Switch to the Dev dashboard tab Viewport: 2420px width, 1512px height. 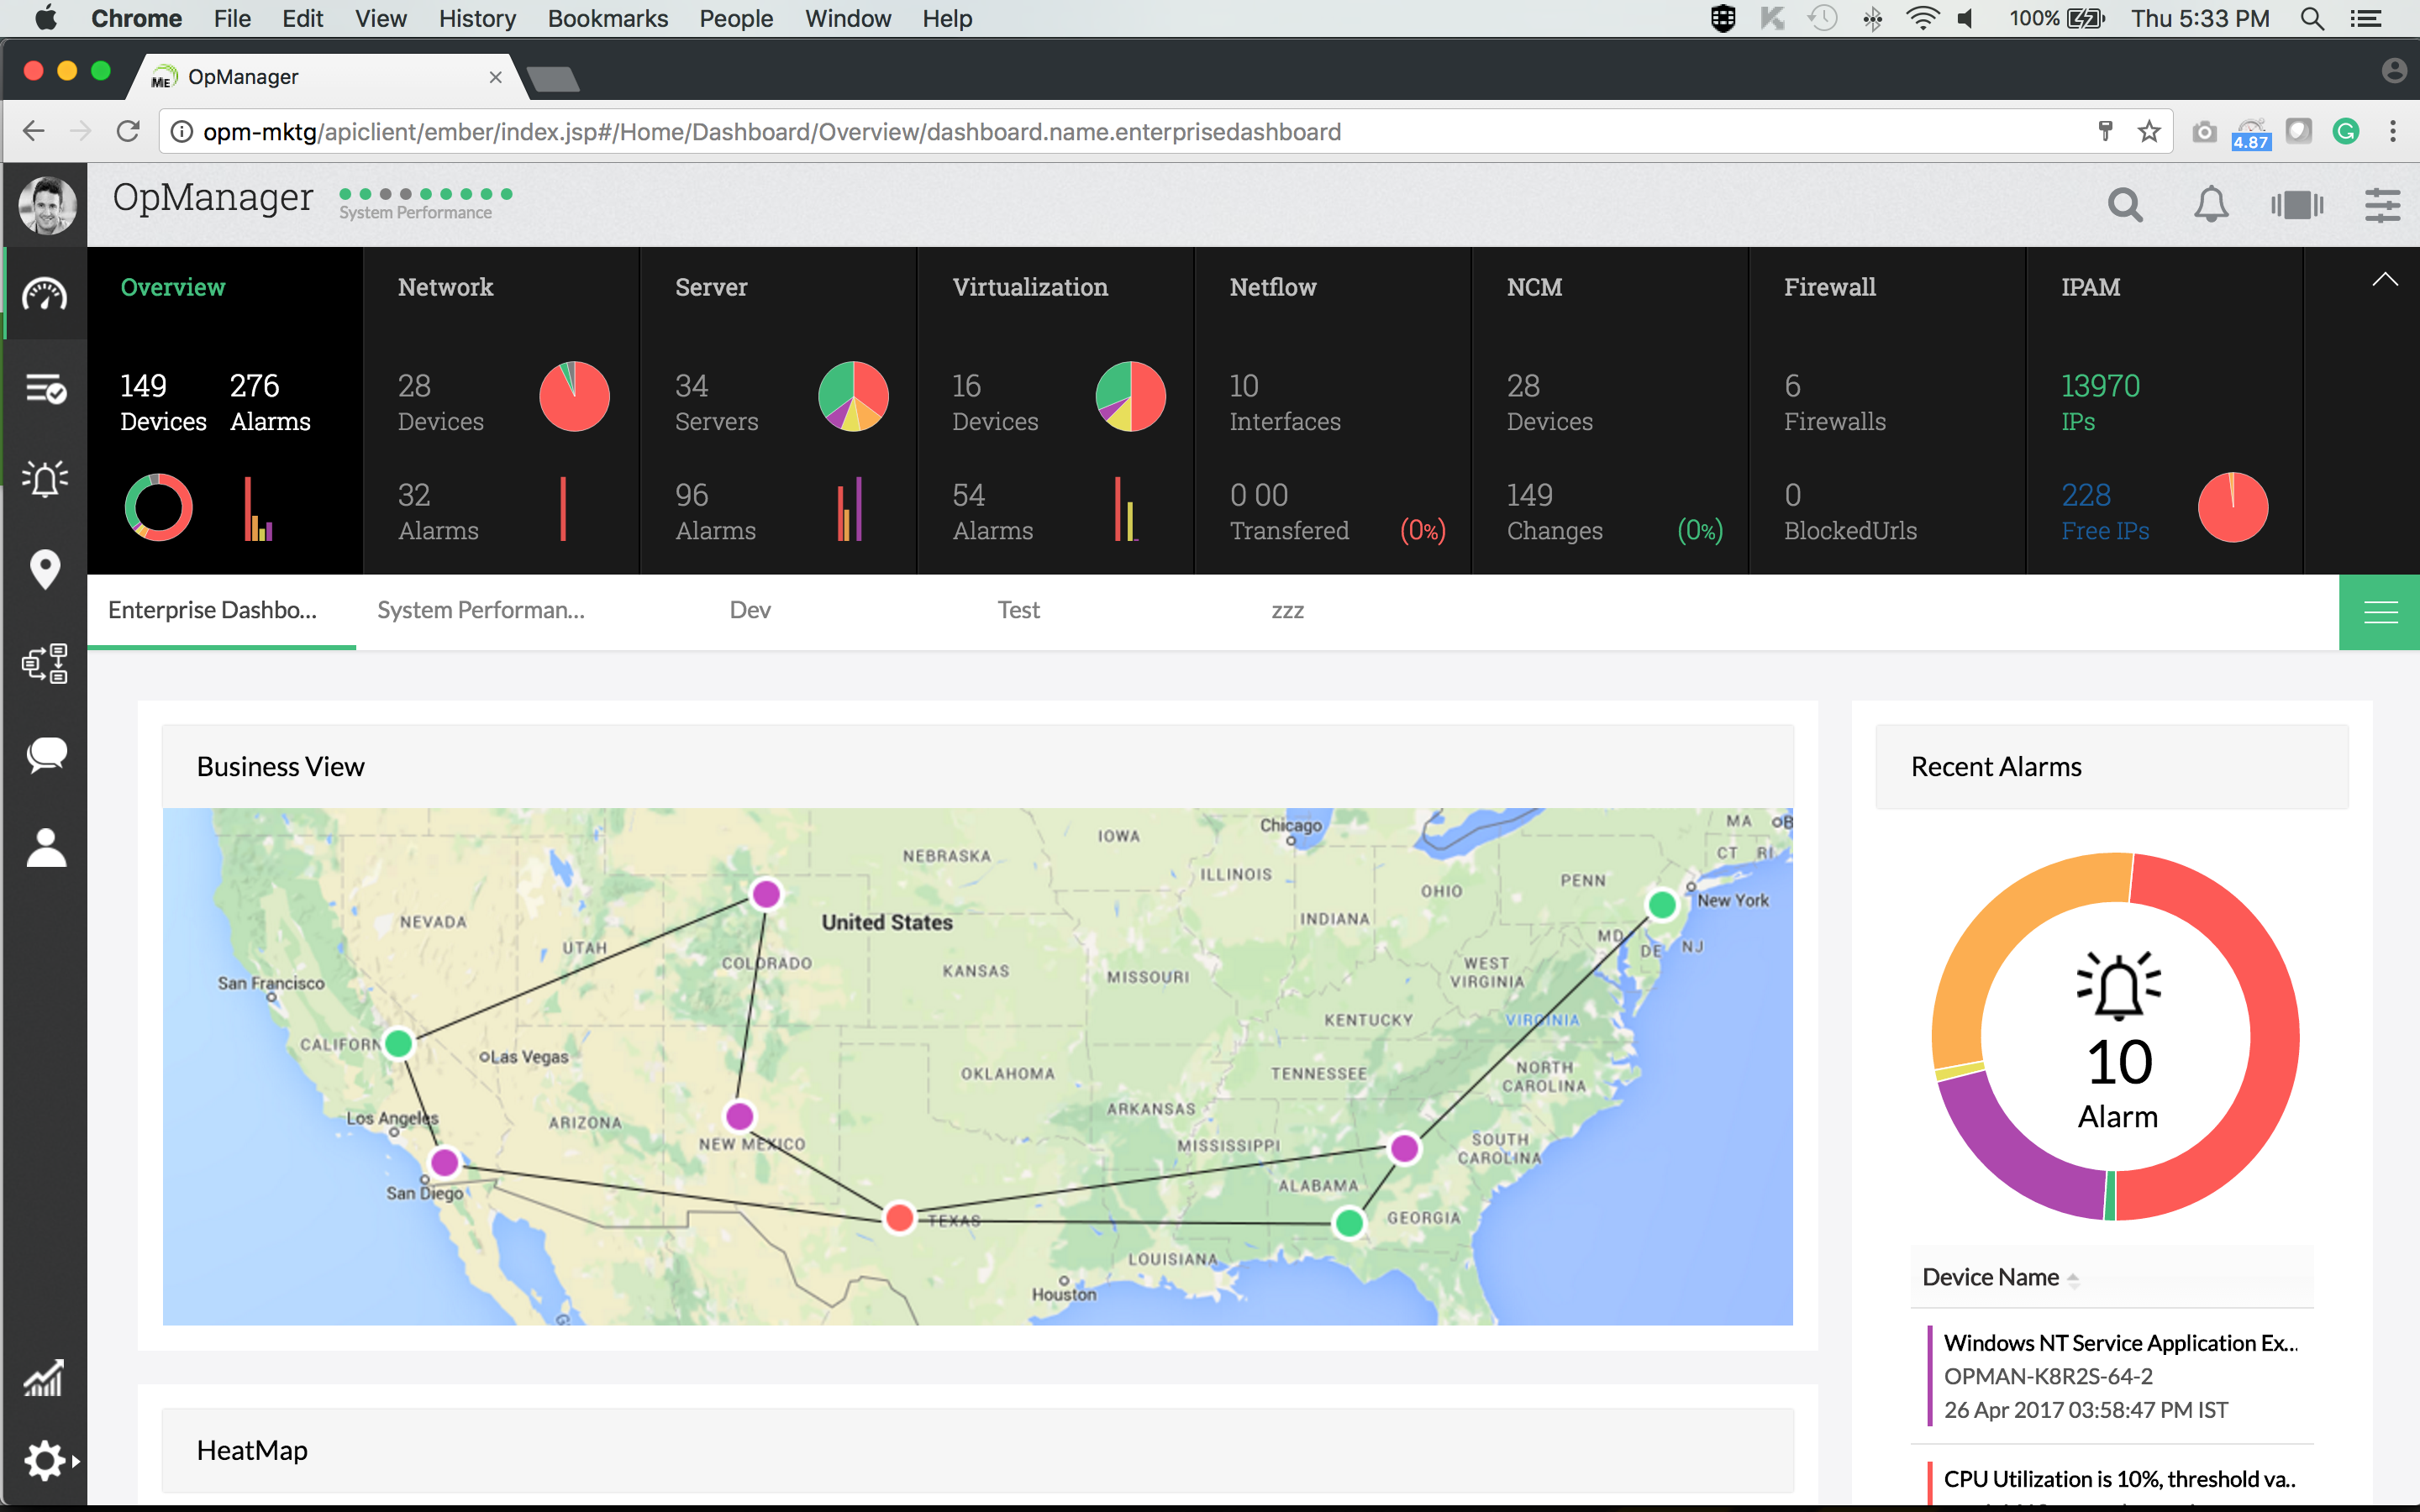[x=750, y=610]
